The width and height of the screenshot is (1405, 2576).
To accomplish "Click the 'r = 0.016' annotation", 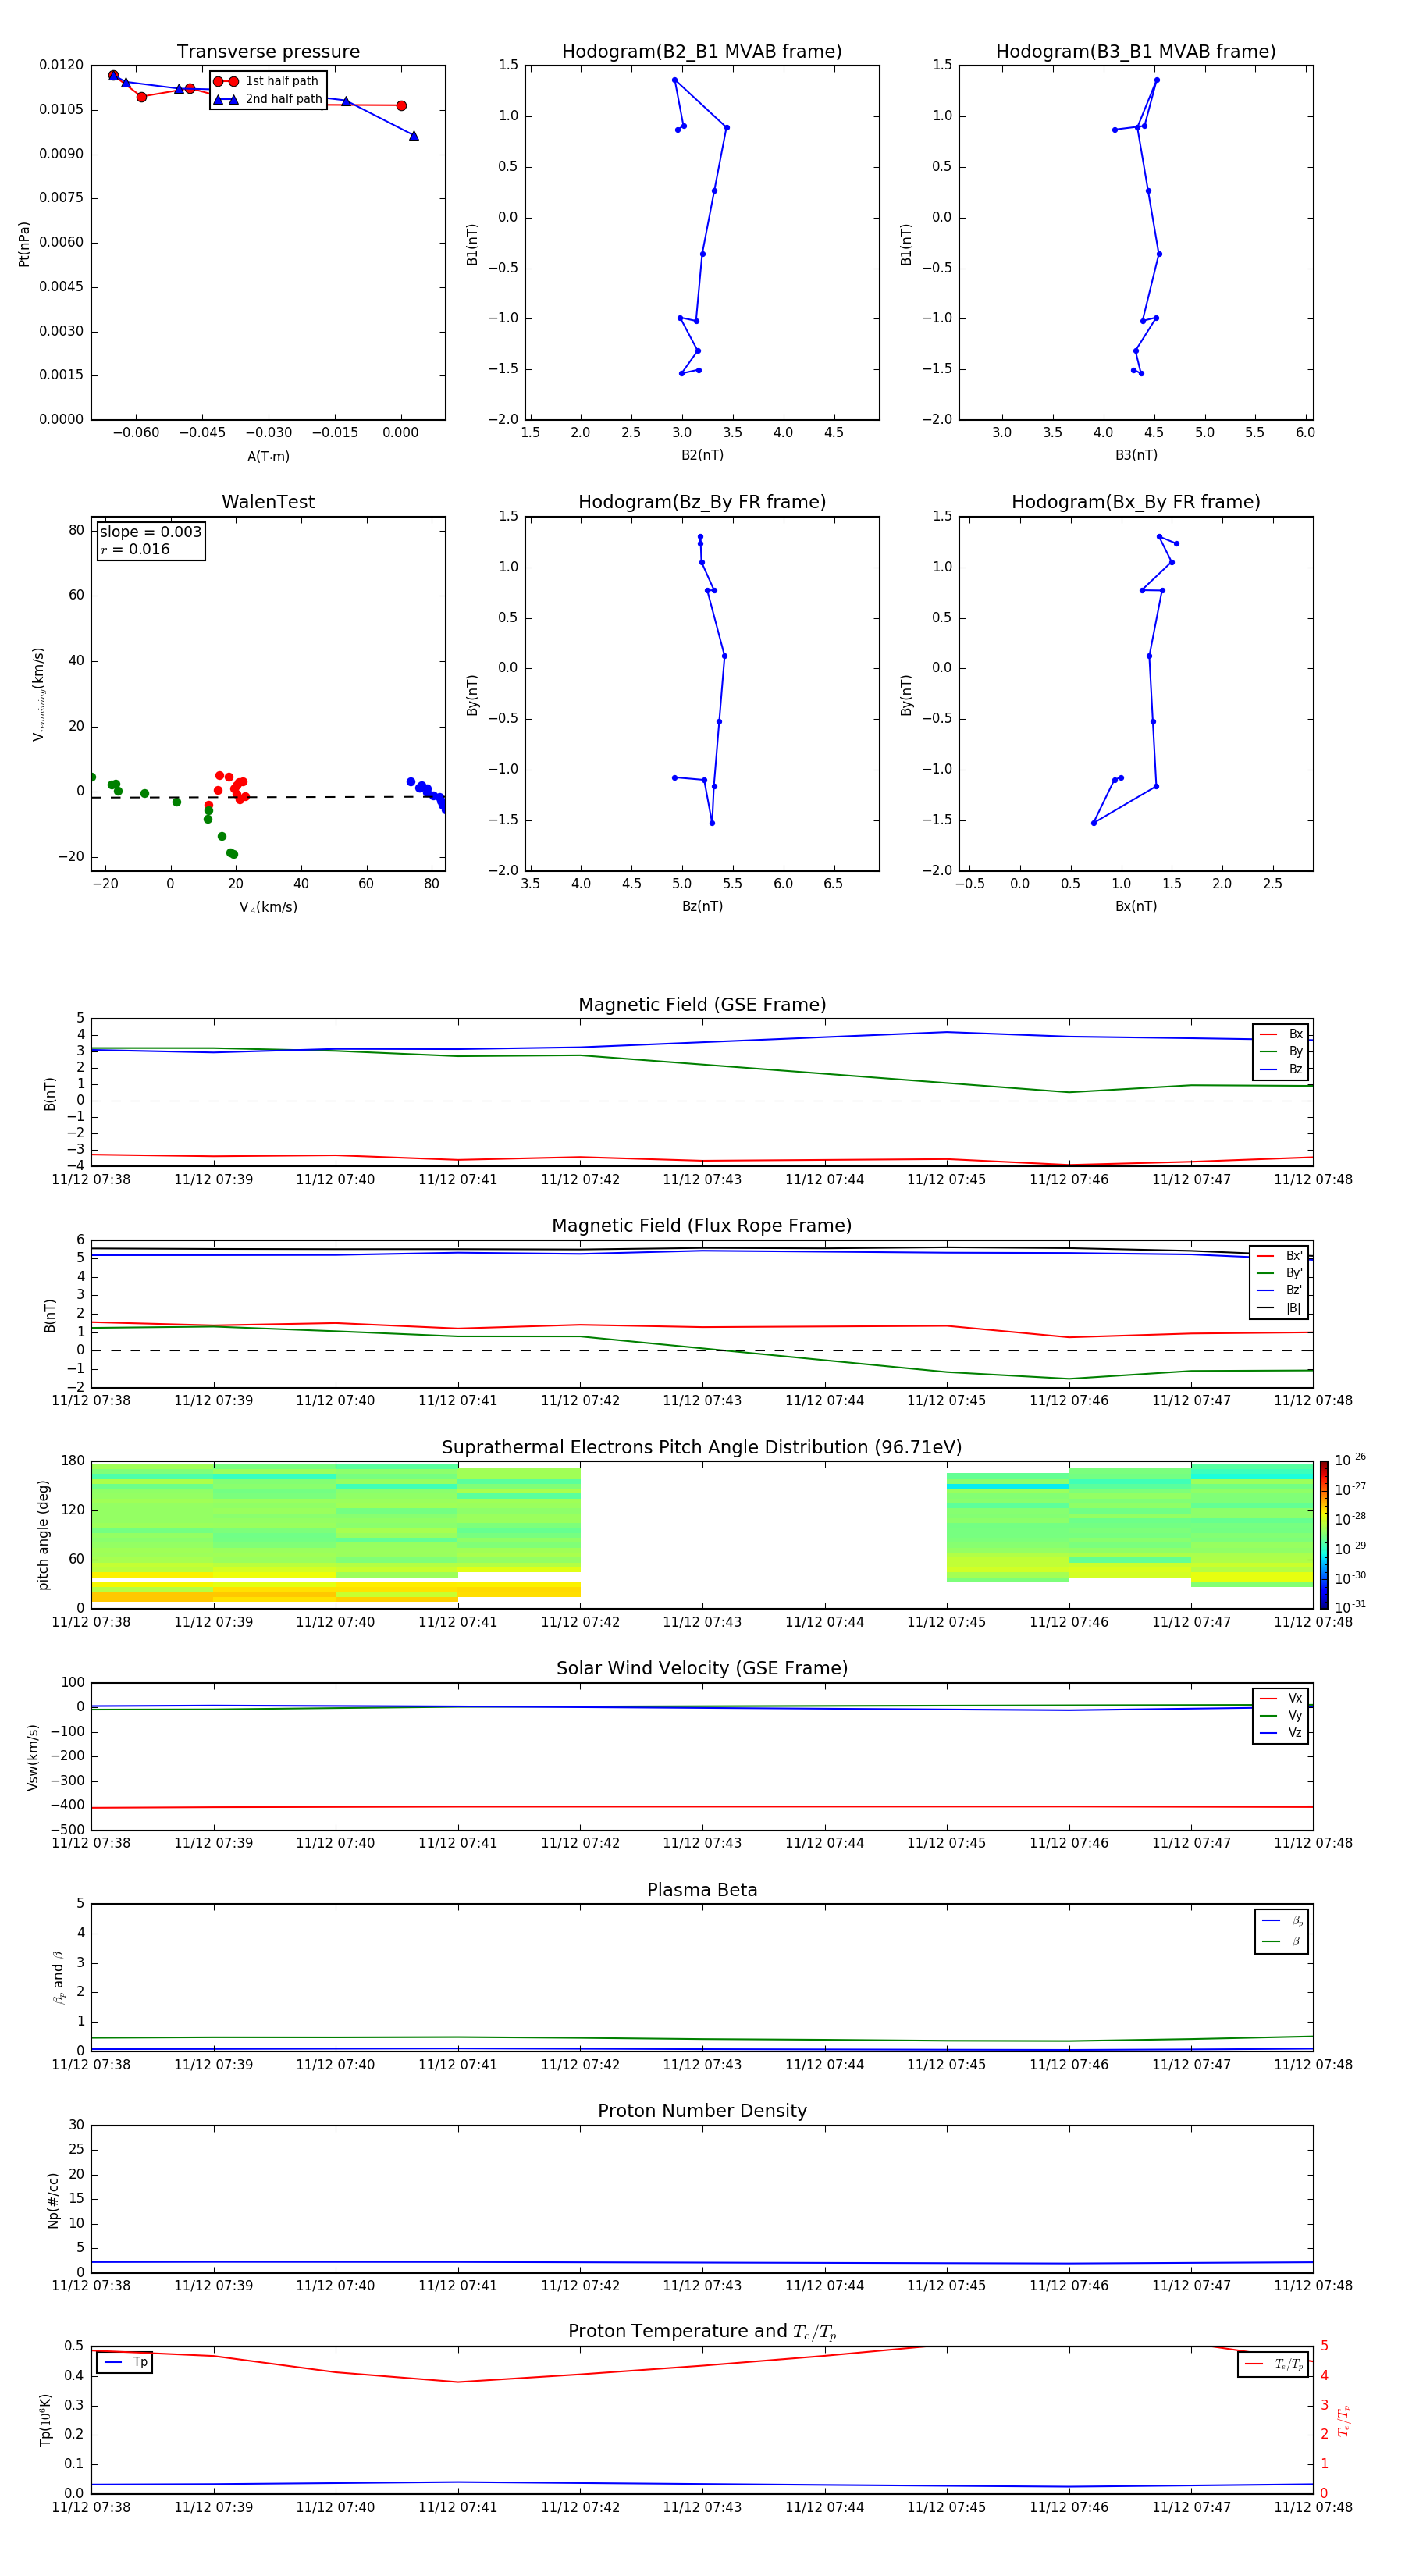I will pos(135,549).
